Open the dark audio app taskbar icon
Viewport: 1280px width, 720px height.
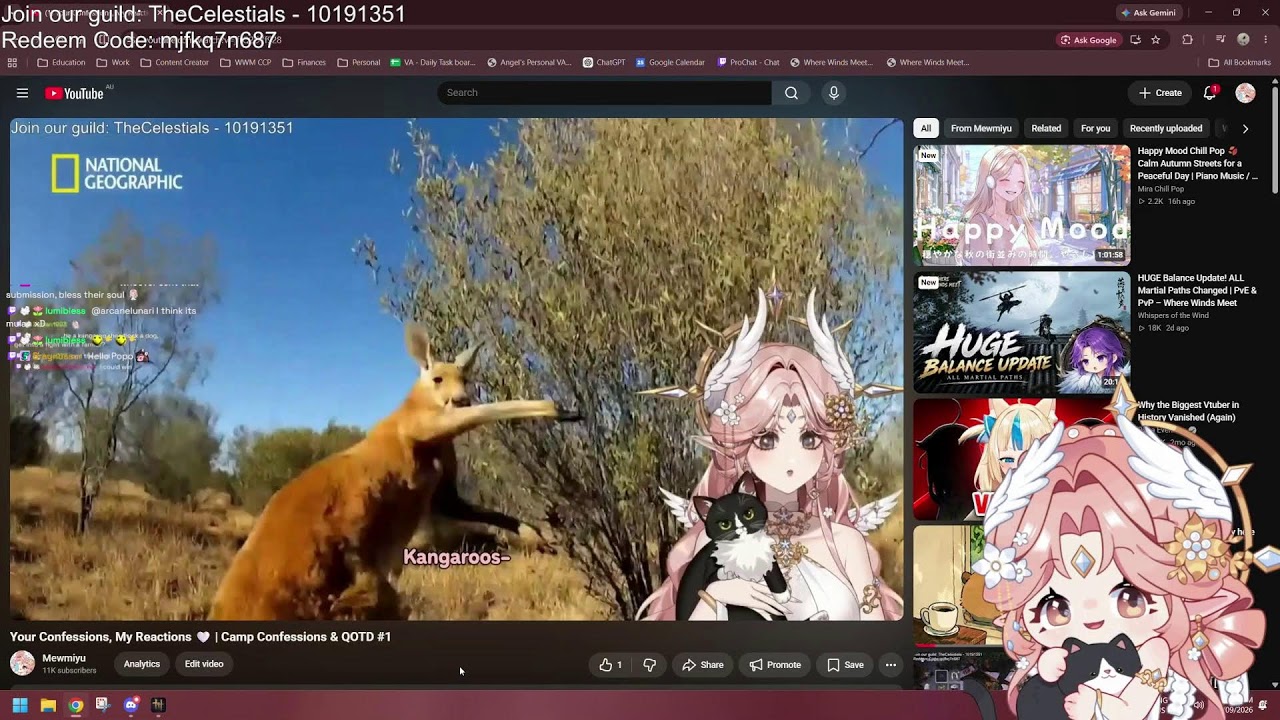pyautogui.click(x=157, y=705)
